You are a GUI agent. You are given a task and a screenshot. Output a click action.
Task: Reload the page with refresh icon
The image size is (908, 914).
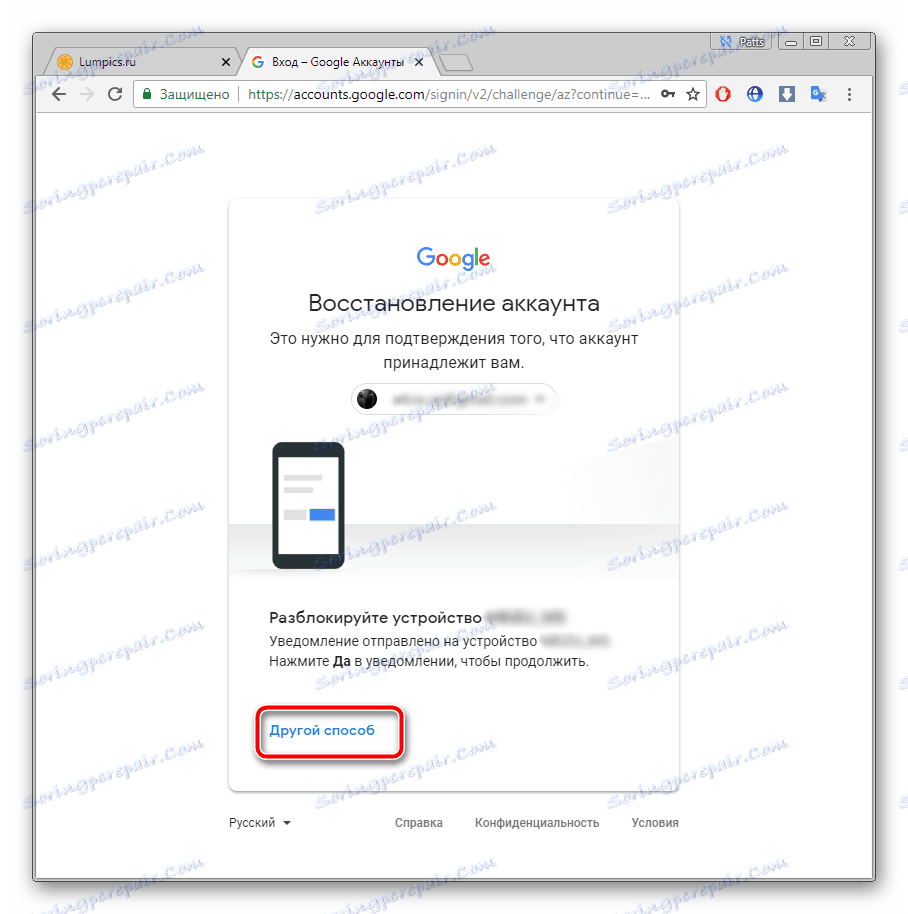(x=115, y=94)
